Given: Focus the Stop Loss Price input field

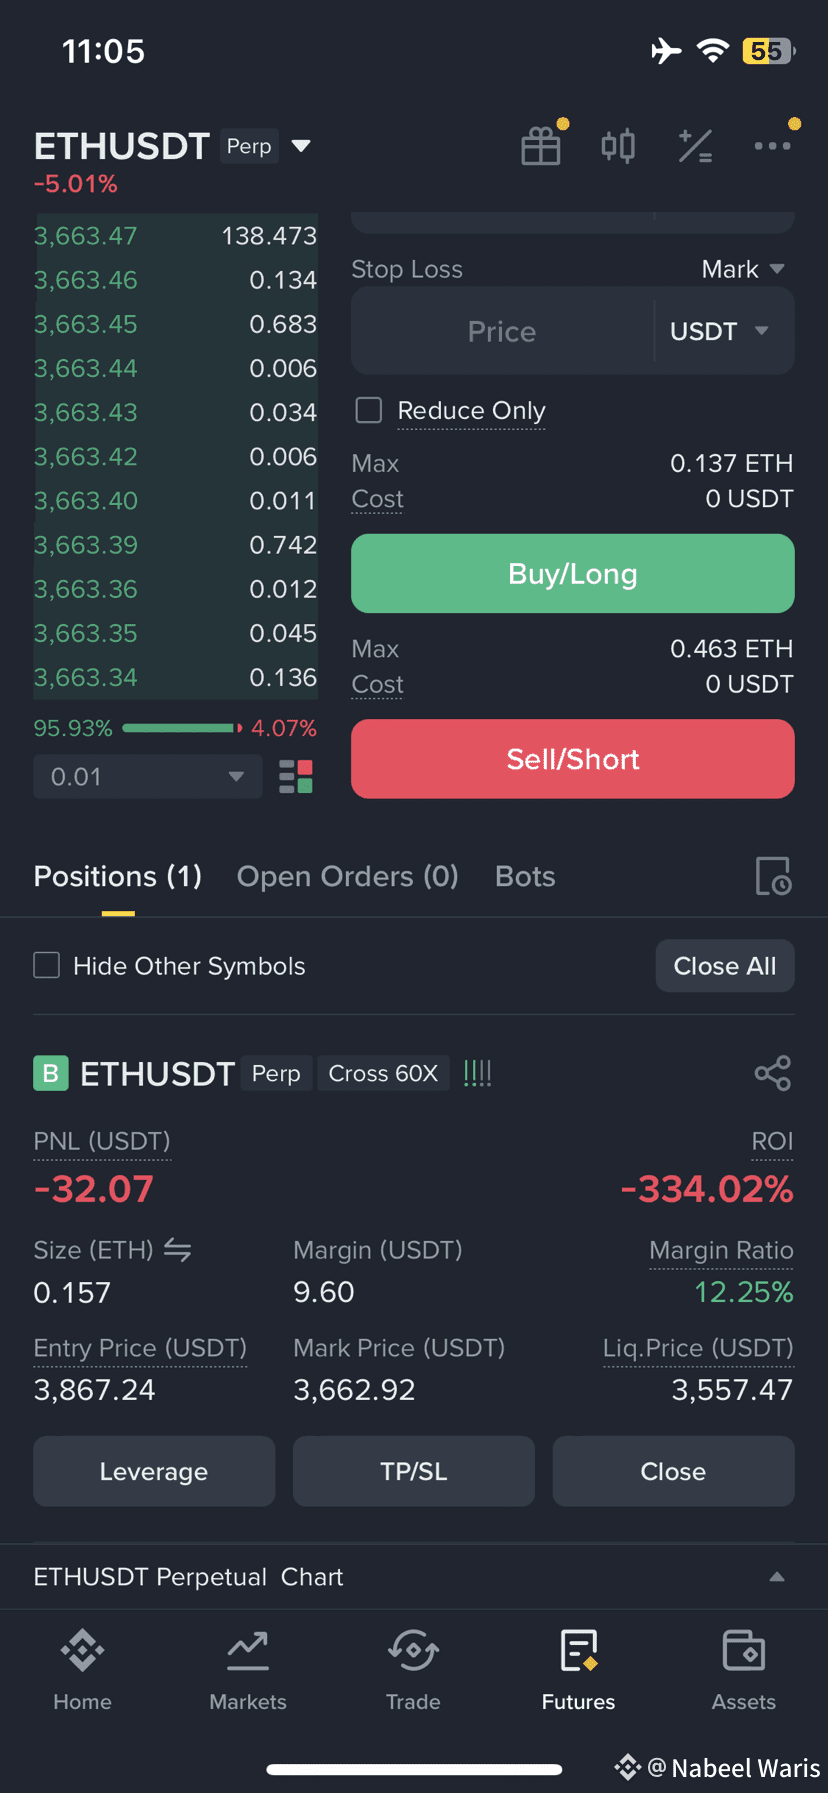Looking at the screenshot, I should [502, 331].
